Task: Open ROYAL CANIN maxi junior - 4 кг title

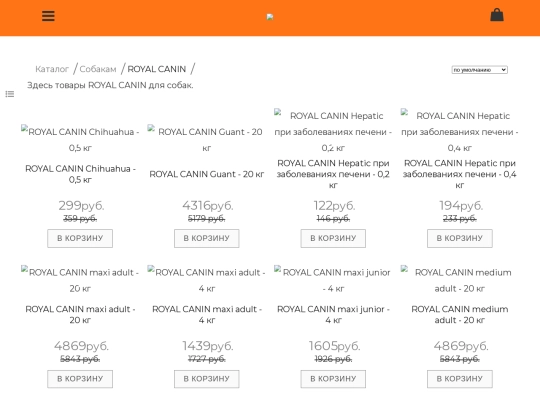Action: (x=333, y=314)
